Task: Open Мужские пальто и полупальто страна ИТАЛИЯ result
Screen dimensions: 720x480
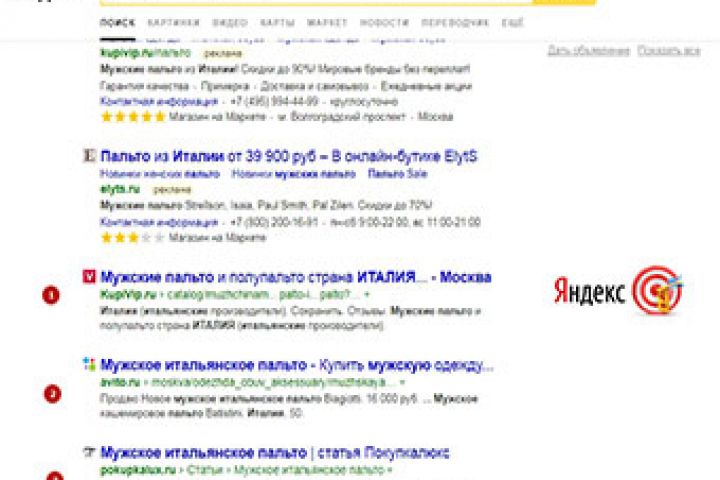Action: click(296, 277)
